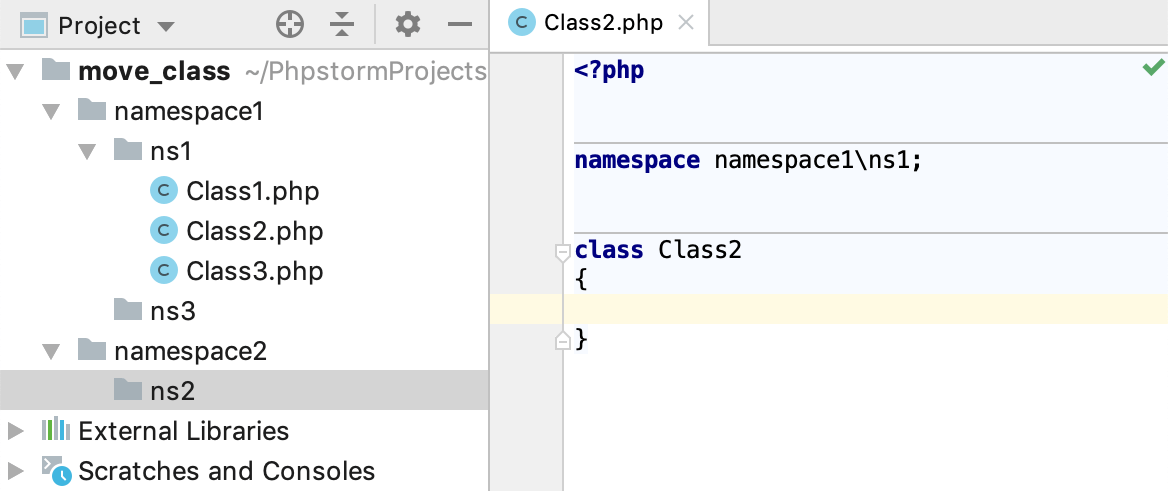Select the ns3 folder
This screenshot has width=1168, height=491.
coord(171,311)
